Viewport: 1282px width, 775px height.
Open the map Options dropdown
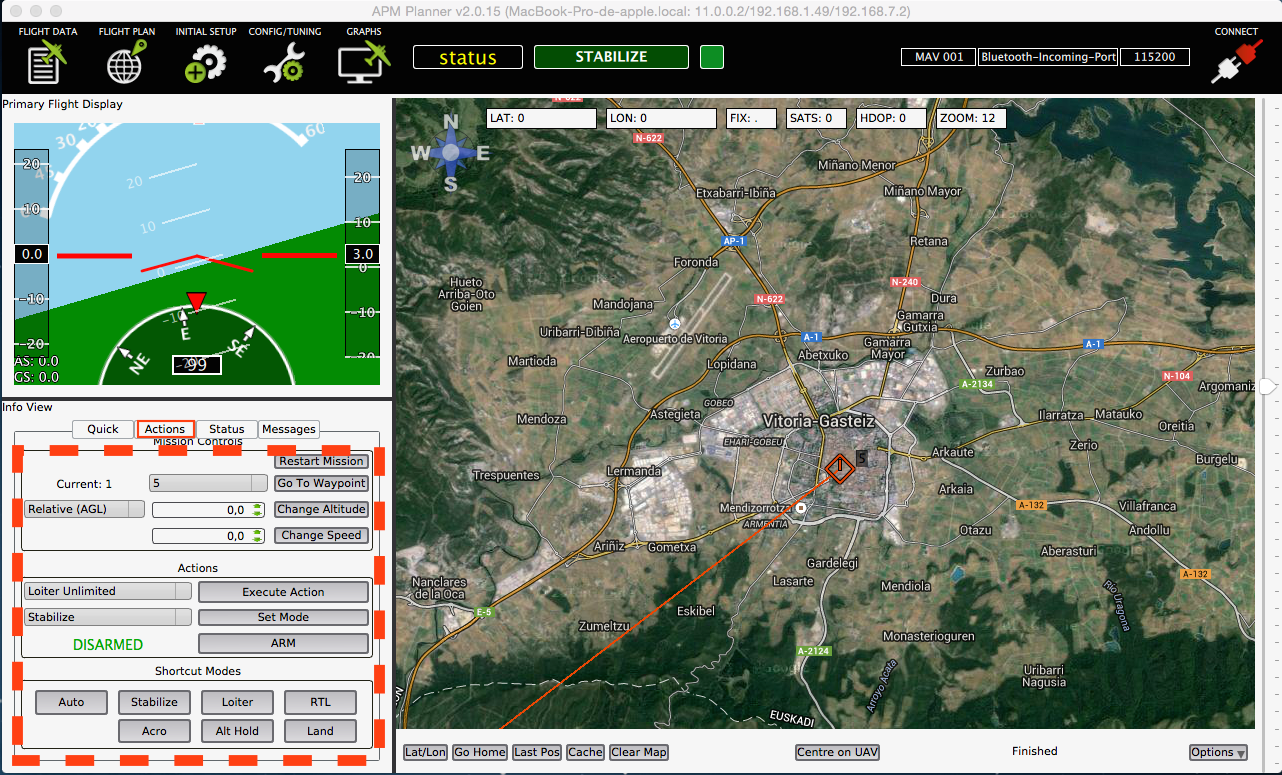1217,752
